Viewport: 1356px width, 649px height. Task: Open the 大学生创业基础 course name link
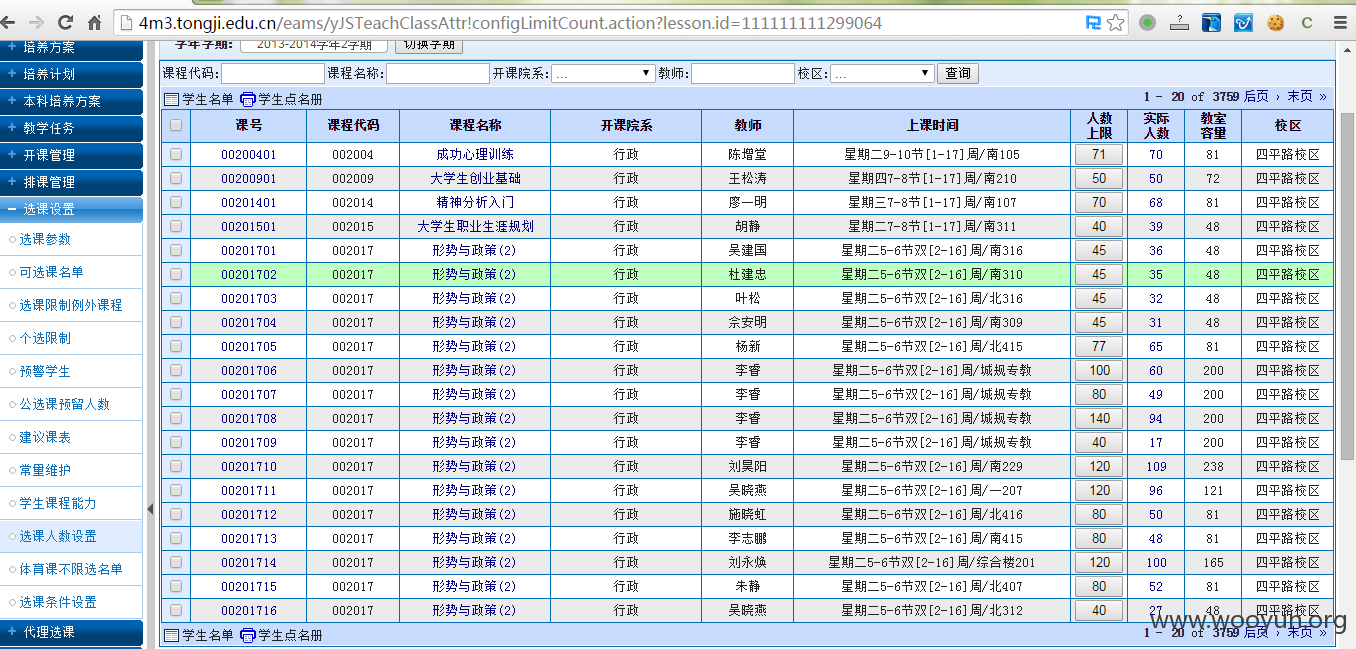pos(475,178)
